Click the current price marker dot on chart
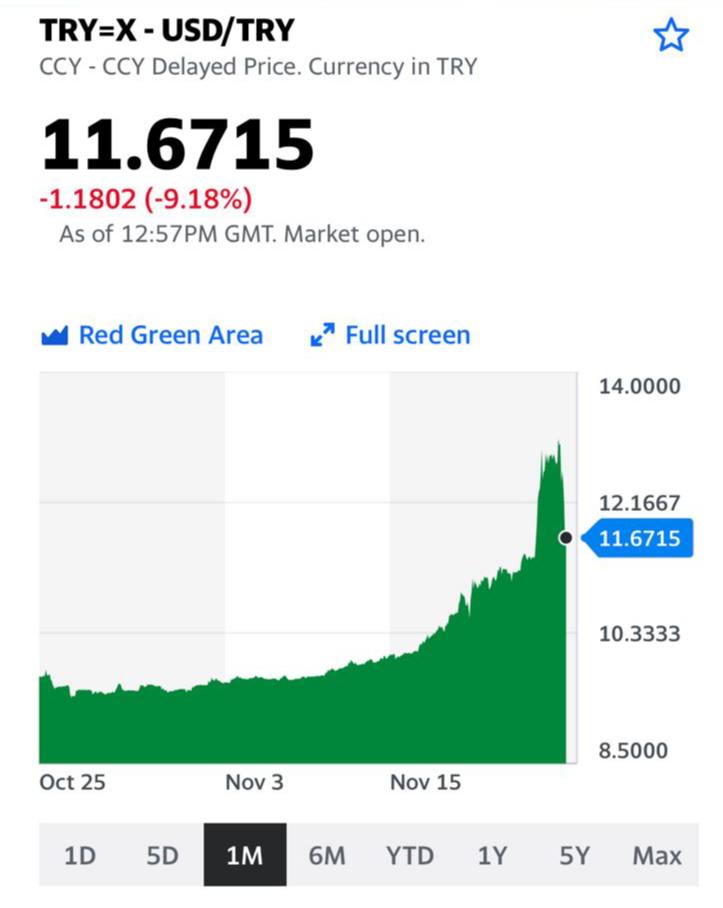The image size is (723, 908). pyautogui.click(x=566, y=538)
